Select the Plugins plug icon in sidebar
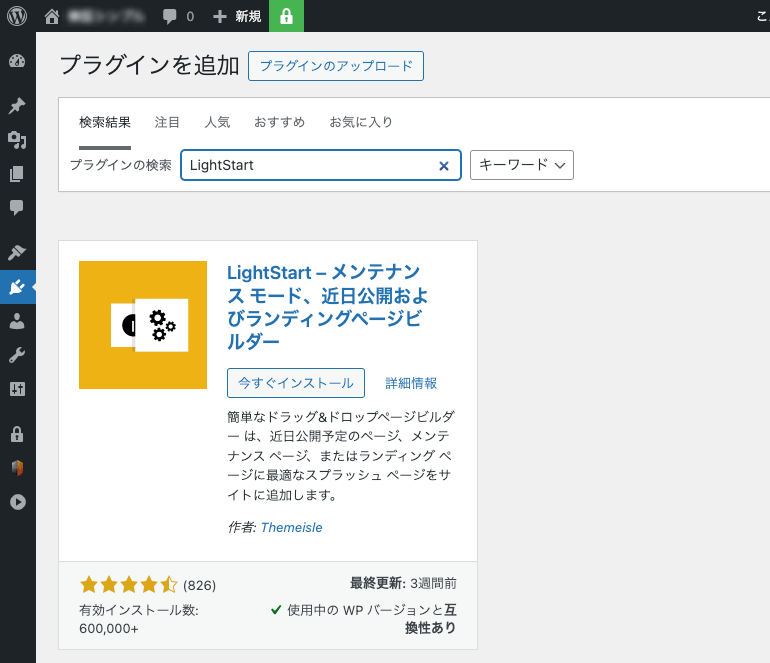Viewport: 770px width, 663px height. [x=17, y=287]
